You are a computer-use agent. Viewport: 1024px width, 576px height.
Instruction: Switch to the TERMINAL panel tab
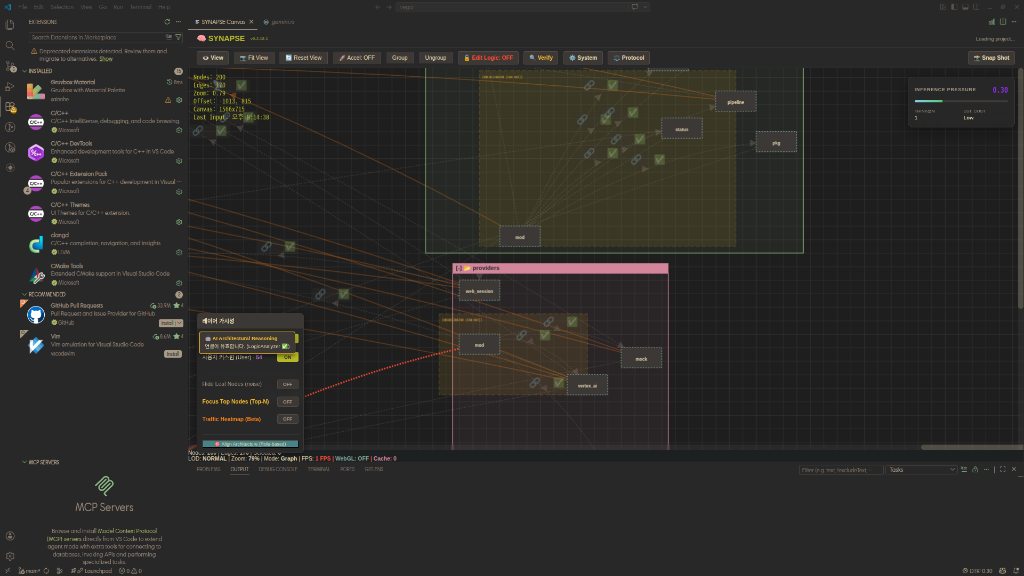[319, 470]
